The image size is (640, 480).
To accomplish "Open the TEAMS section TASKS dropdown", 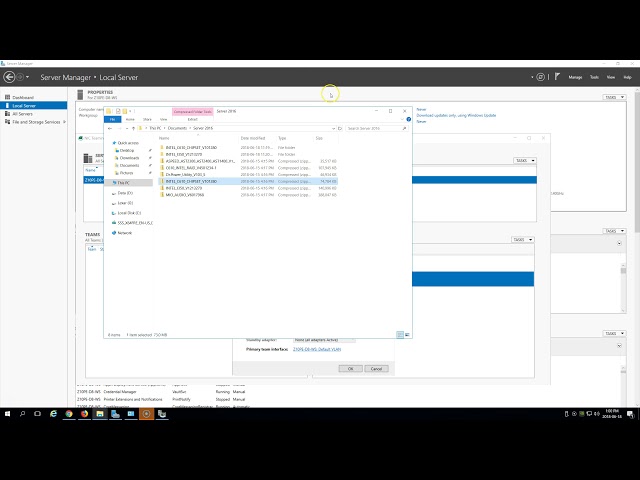I will (x=523, y=240).
